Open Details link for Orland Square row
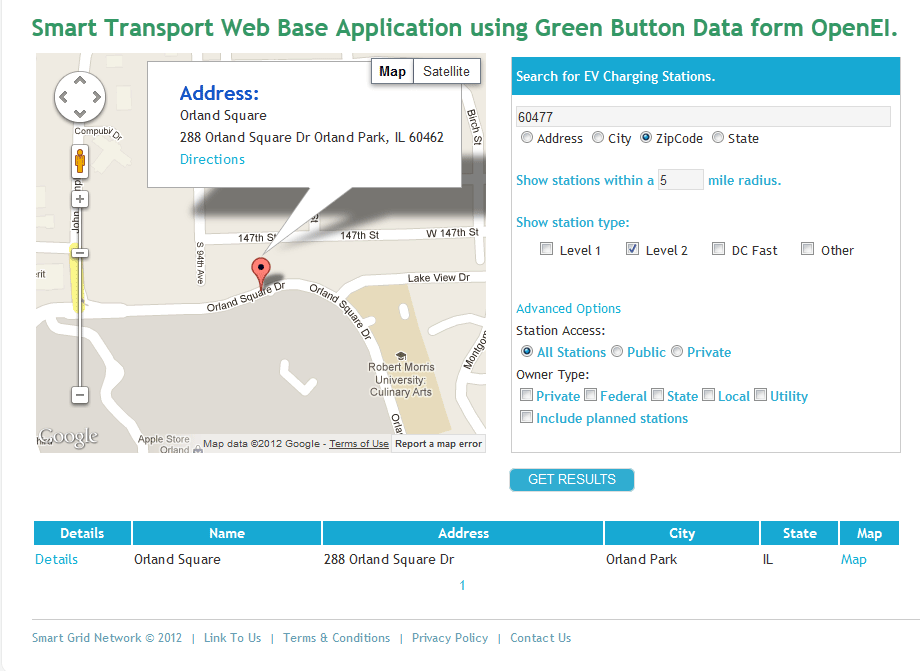This screenshot has width=920, height=671. coord(56,560)
